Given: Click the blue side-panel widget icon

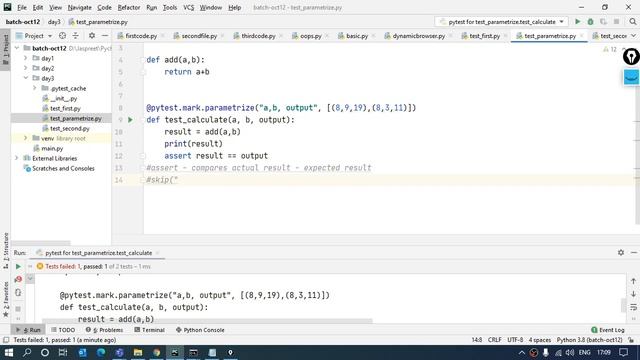Looking at the screenshot, I should [x=631, y=77].
